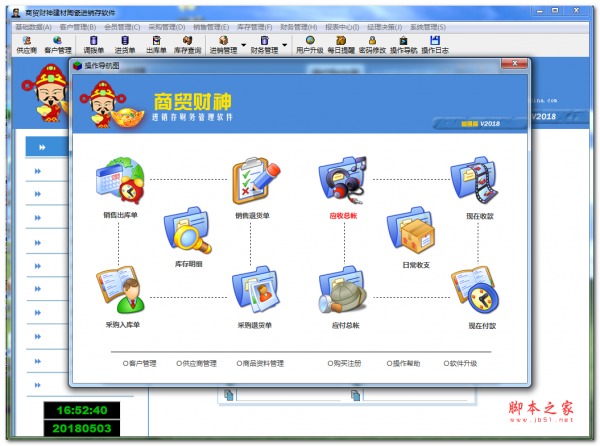Open the 操作导航 toolbar icon

tap(404, 45)
